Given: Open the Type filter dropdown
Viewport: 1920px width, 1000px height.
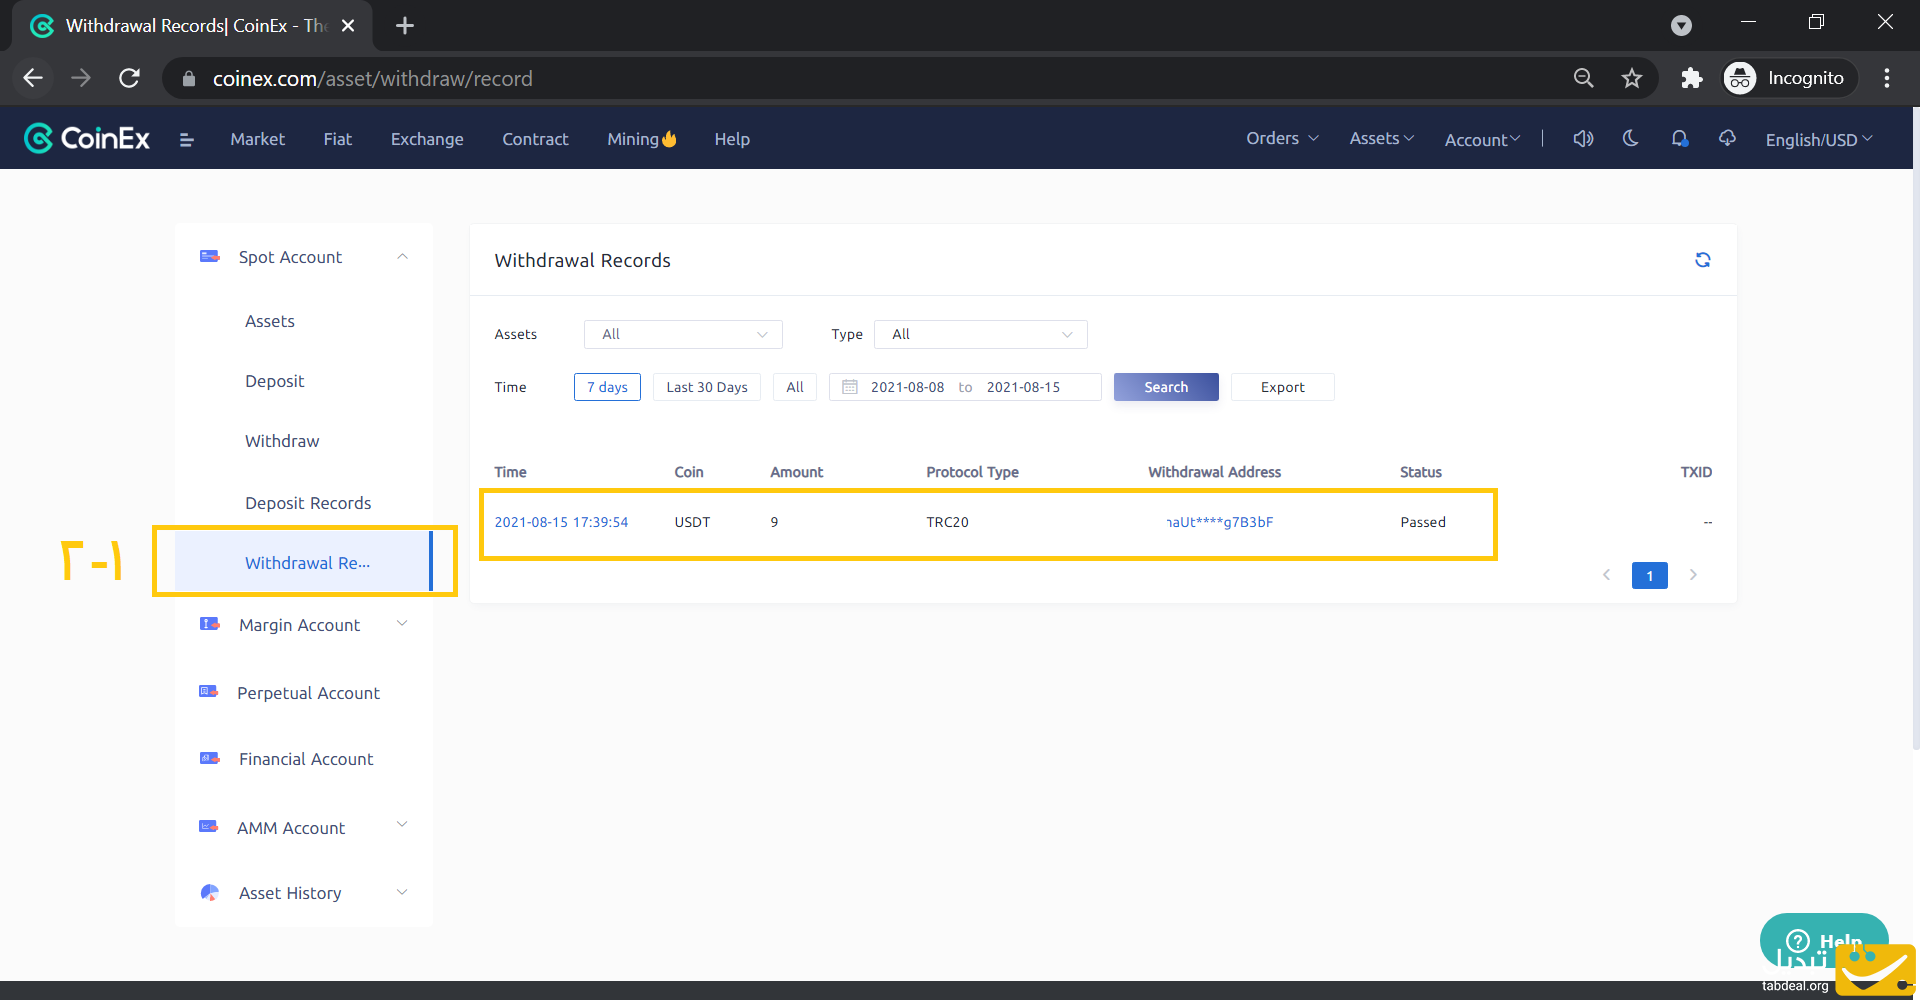Looking at the screenshot, I should pyautogui.click(x=980, y=334).
